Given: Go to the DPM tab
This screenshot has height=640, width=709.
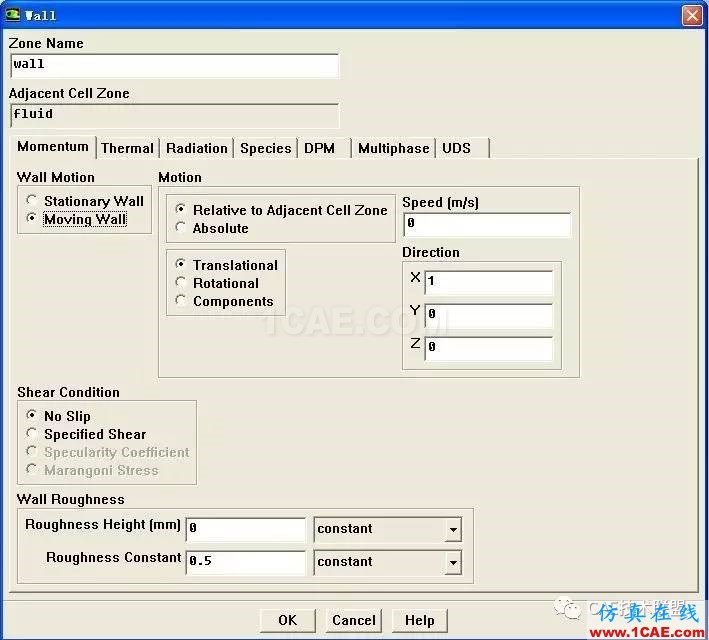Looking at the screenshot, I should pyautogui.click(x=324, y=148).
